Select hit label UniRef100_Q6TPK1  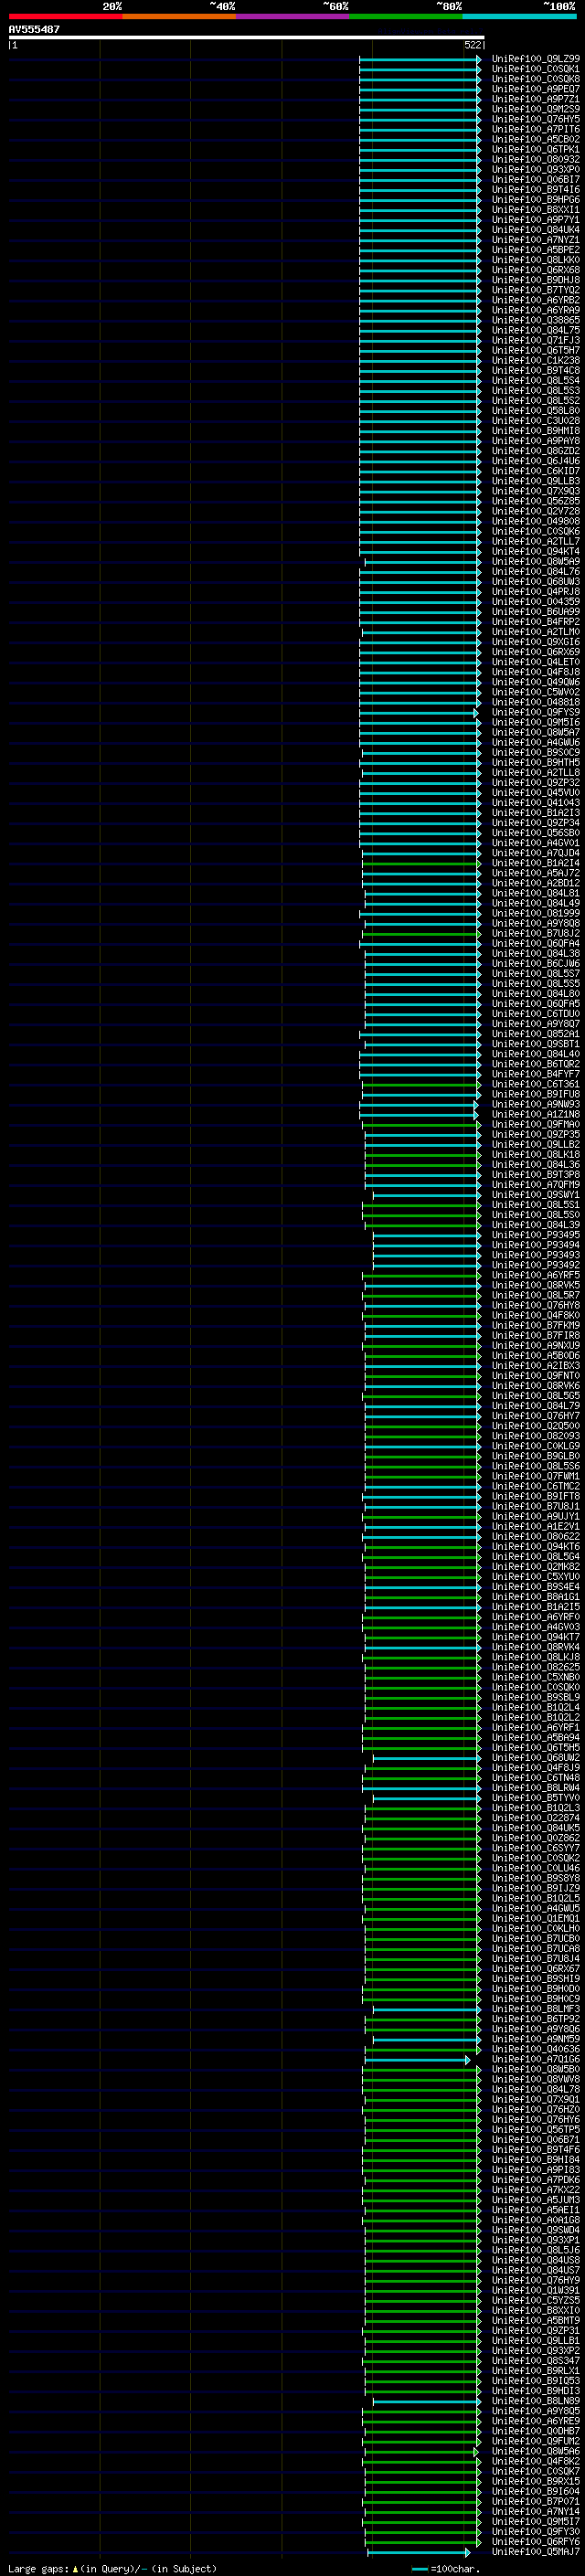(536, 149)
